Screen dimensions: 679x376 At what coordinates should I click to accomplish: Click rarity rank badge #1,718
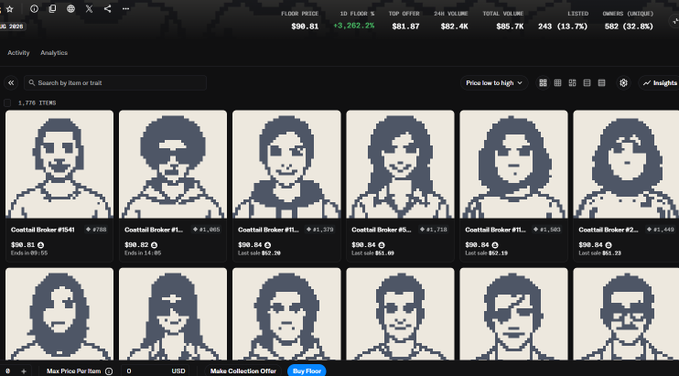pos(433,230)
